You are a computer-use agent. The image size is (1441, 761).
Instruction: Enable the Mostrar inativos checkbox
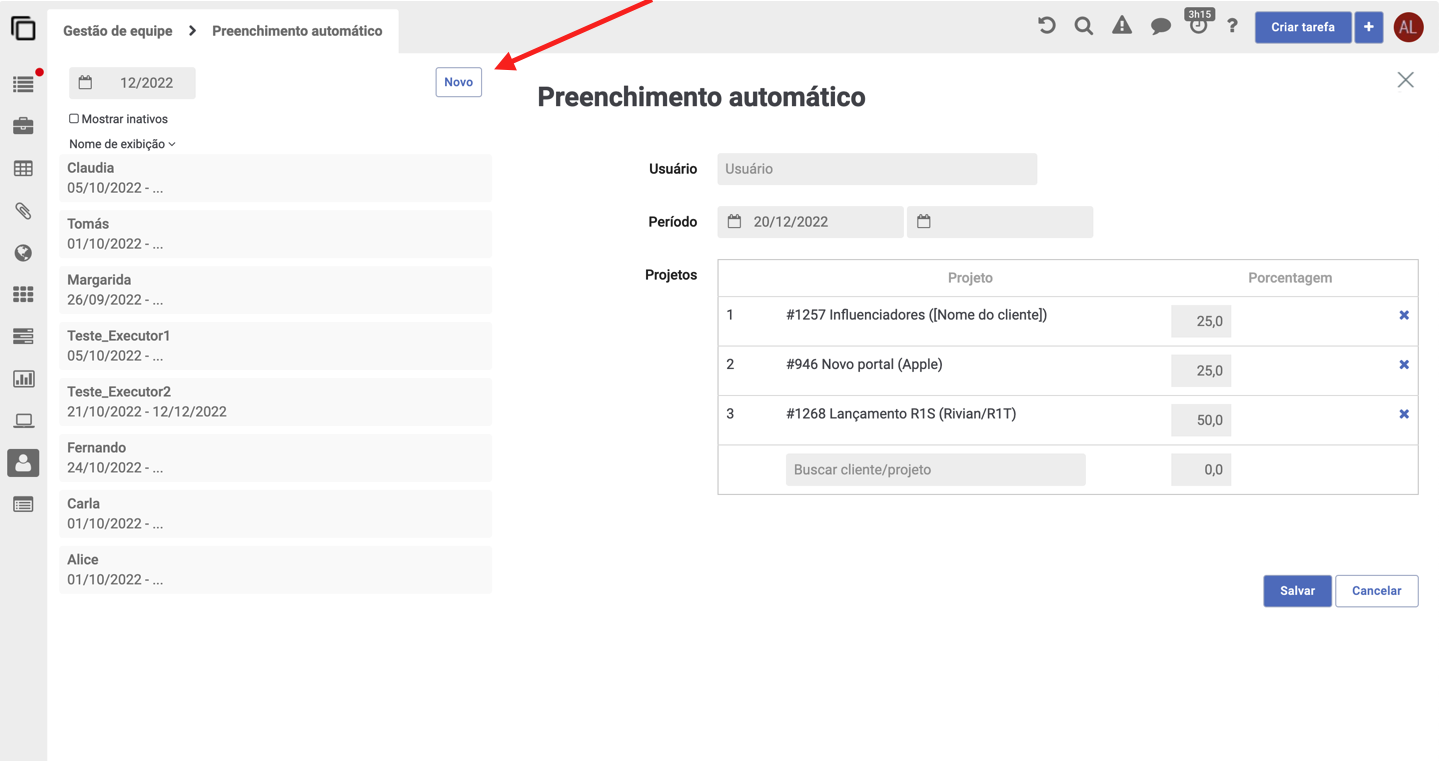click(x=74, y=119)
